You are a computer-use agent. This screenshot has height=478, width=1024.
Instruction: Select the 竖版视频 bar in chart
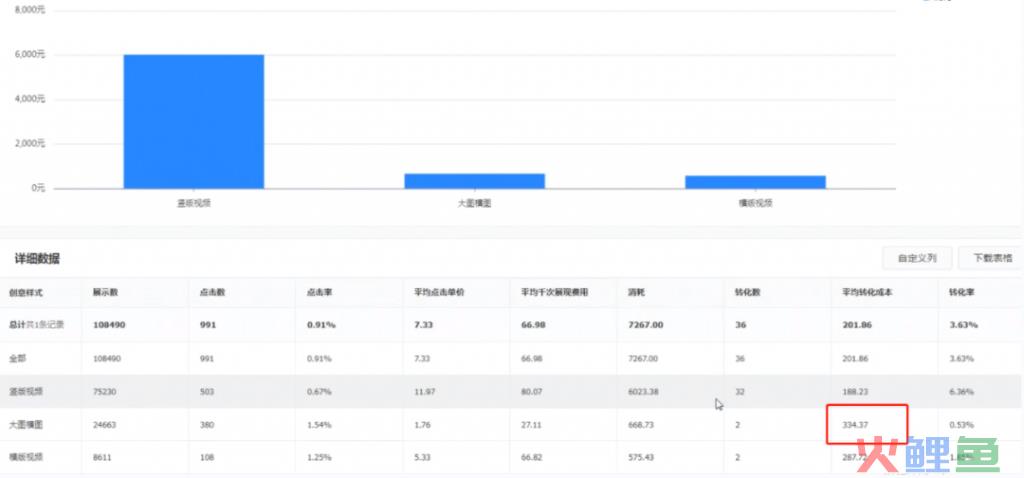[x=194, y=121]
